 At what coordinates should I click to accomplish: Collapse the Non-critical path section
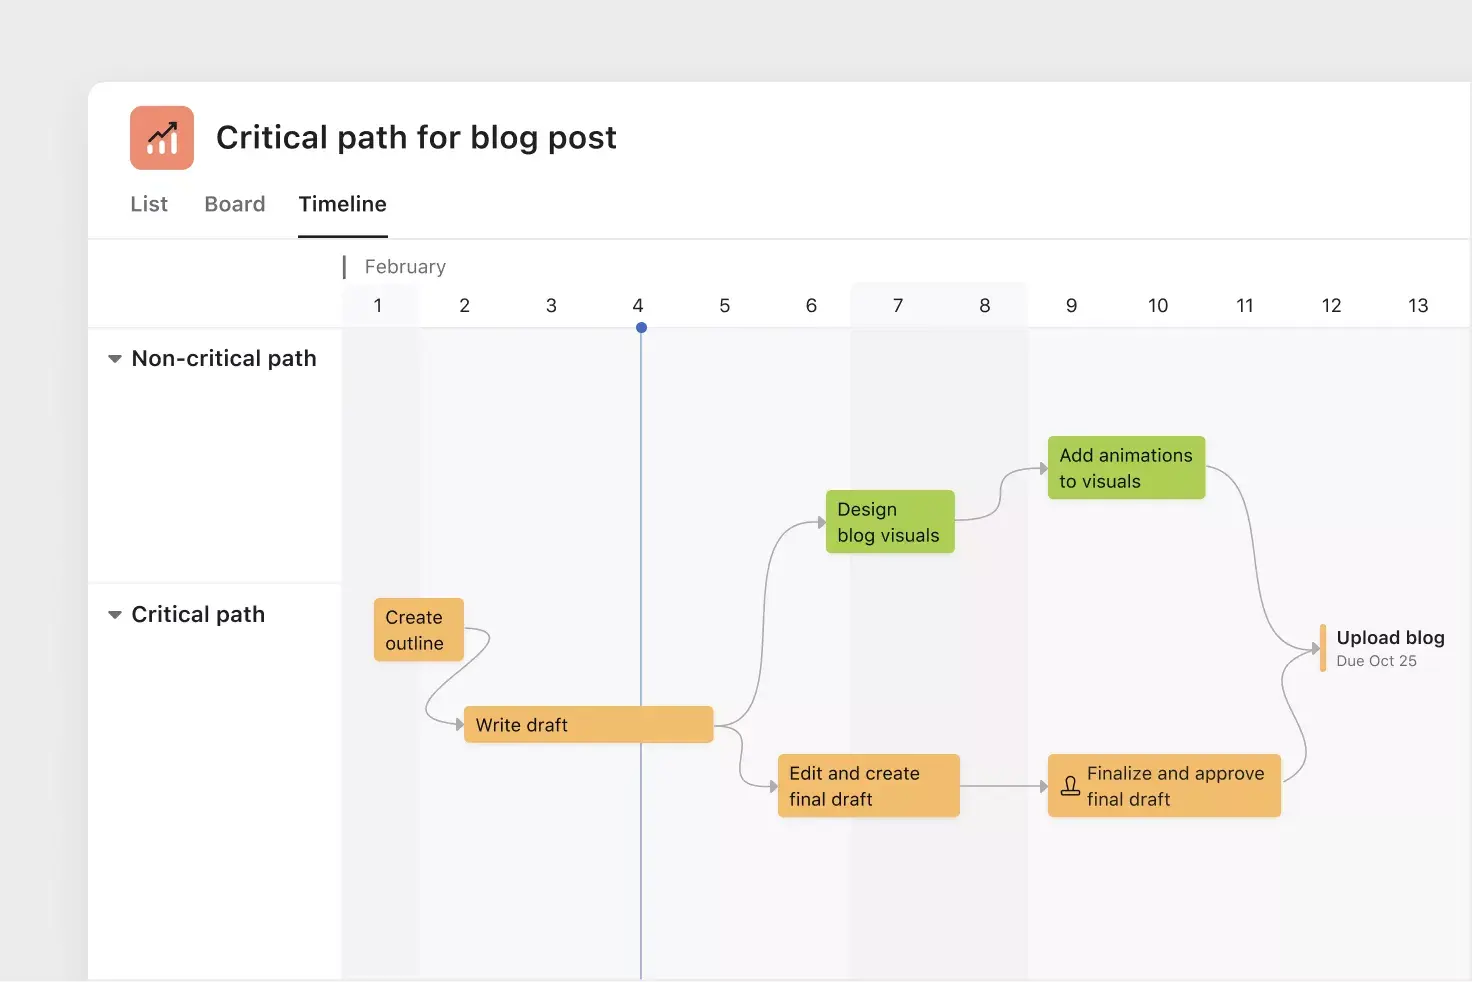point(114,358)
